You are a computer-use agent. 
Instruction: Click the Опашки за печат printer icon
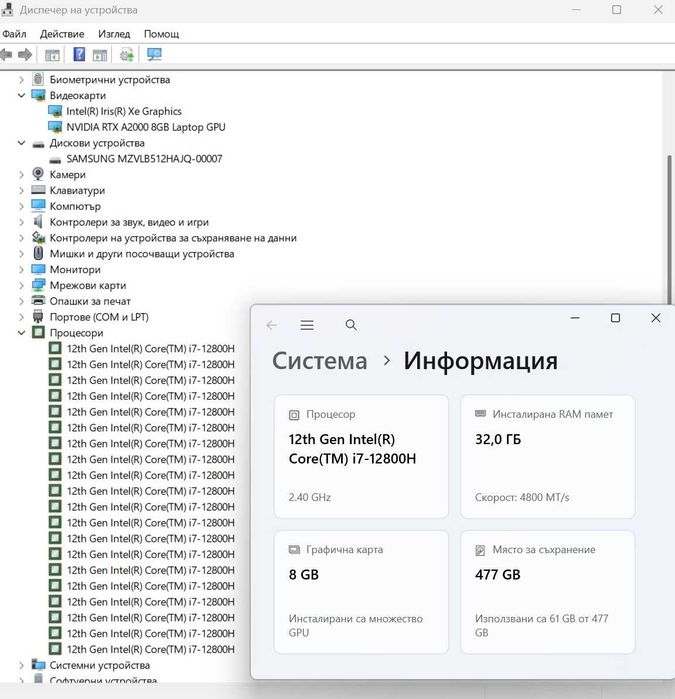point(38,300)
